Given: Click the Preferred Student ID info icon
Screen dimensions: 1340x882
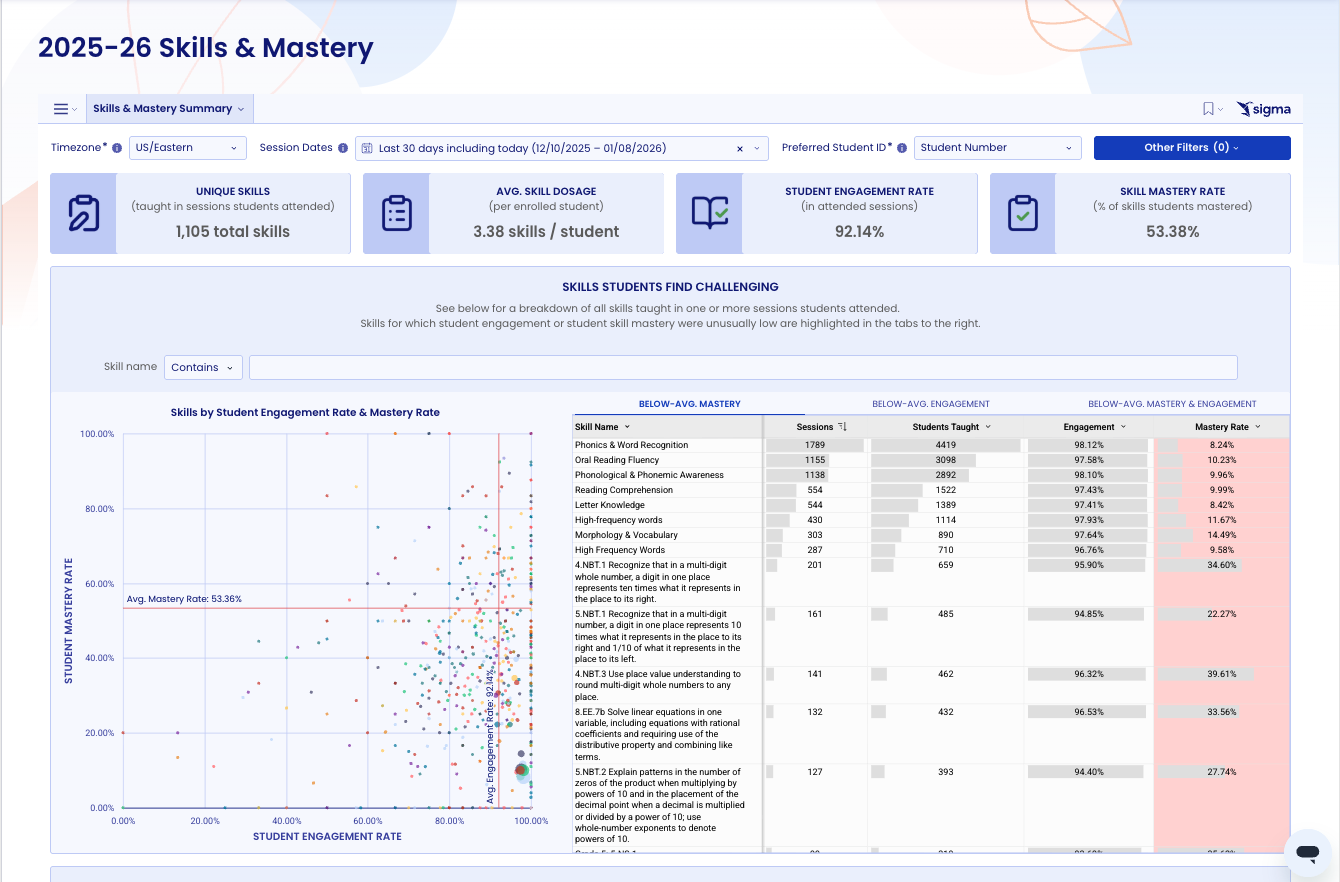Looking at the screenshot, I should point(902,147).
